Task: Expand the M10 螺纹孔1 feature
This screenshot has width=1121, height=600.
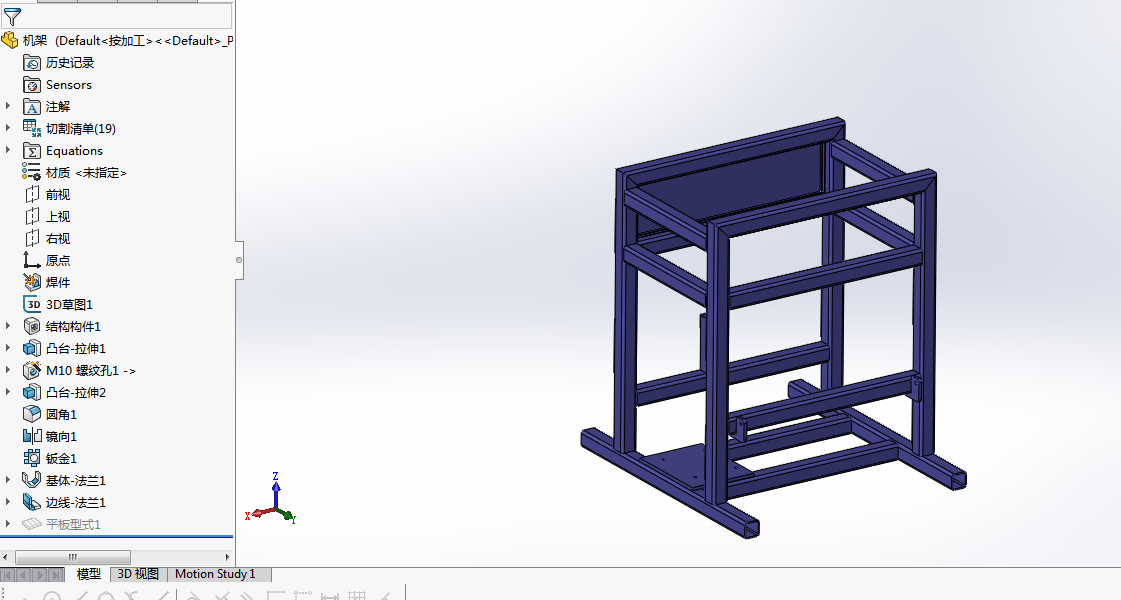Action: [x=8, y=370]
